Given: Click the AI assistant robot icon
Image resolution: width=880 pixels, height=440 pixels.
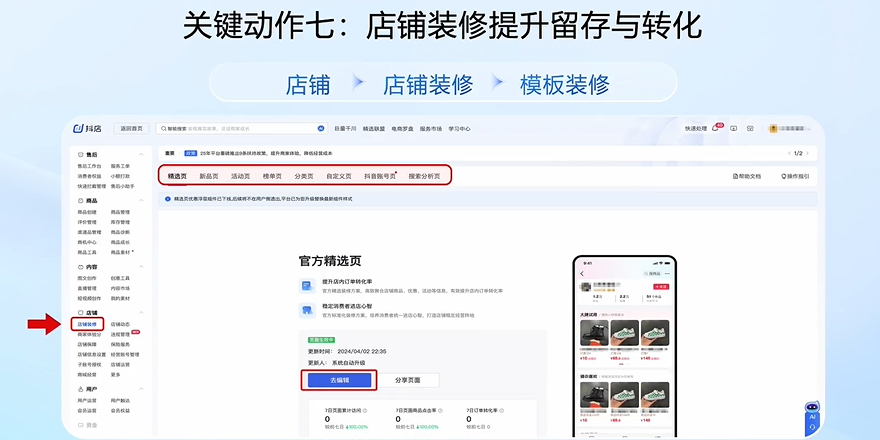Looking at the screenshot, I should (812, 419).
